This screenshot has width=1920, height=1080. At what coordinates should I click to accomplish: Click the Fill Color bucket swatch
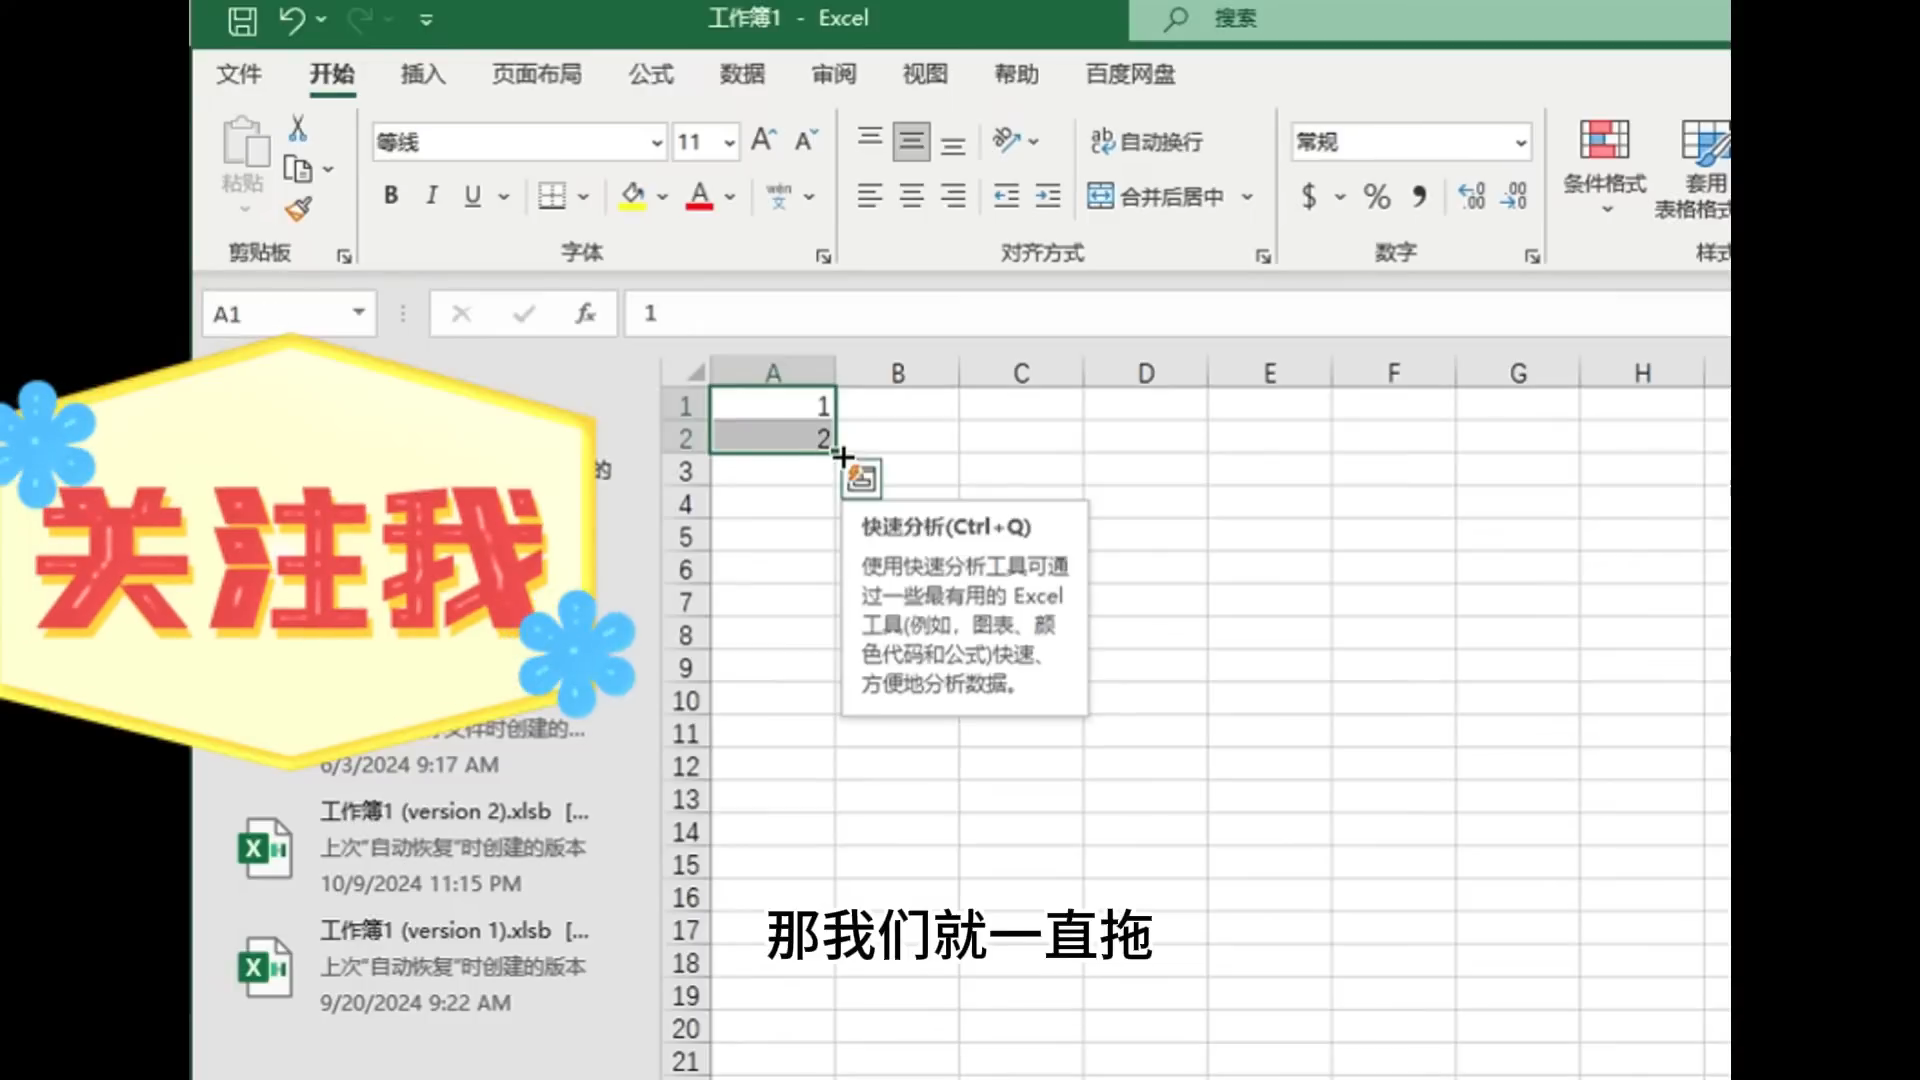pos(632,196)
